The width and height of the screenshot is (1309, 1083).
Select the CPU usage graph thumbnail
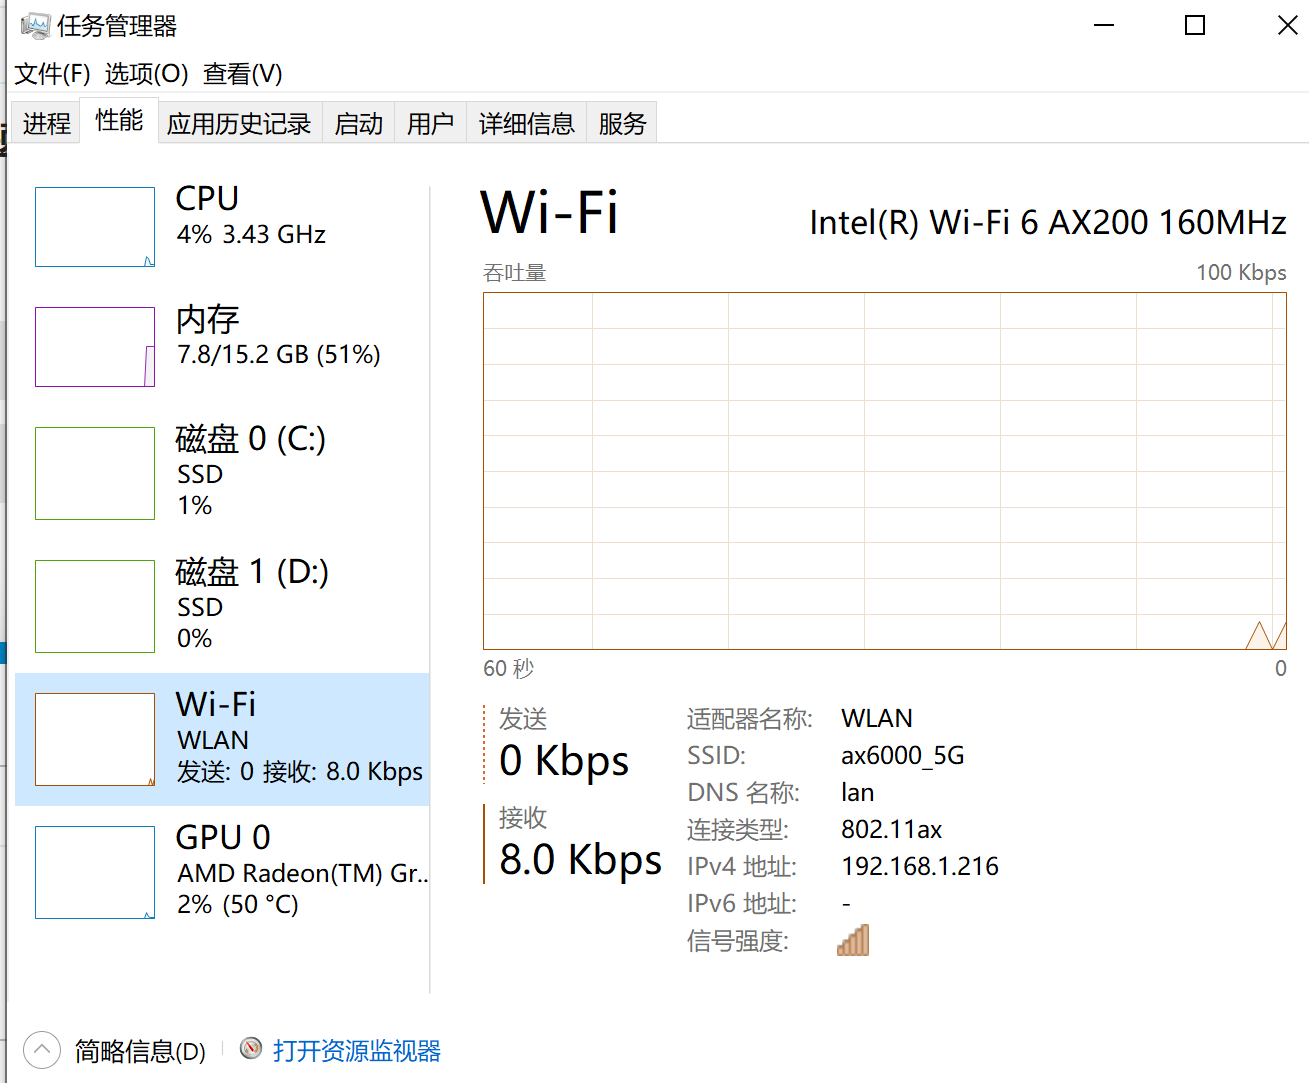click(95, 227)
